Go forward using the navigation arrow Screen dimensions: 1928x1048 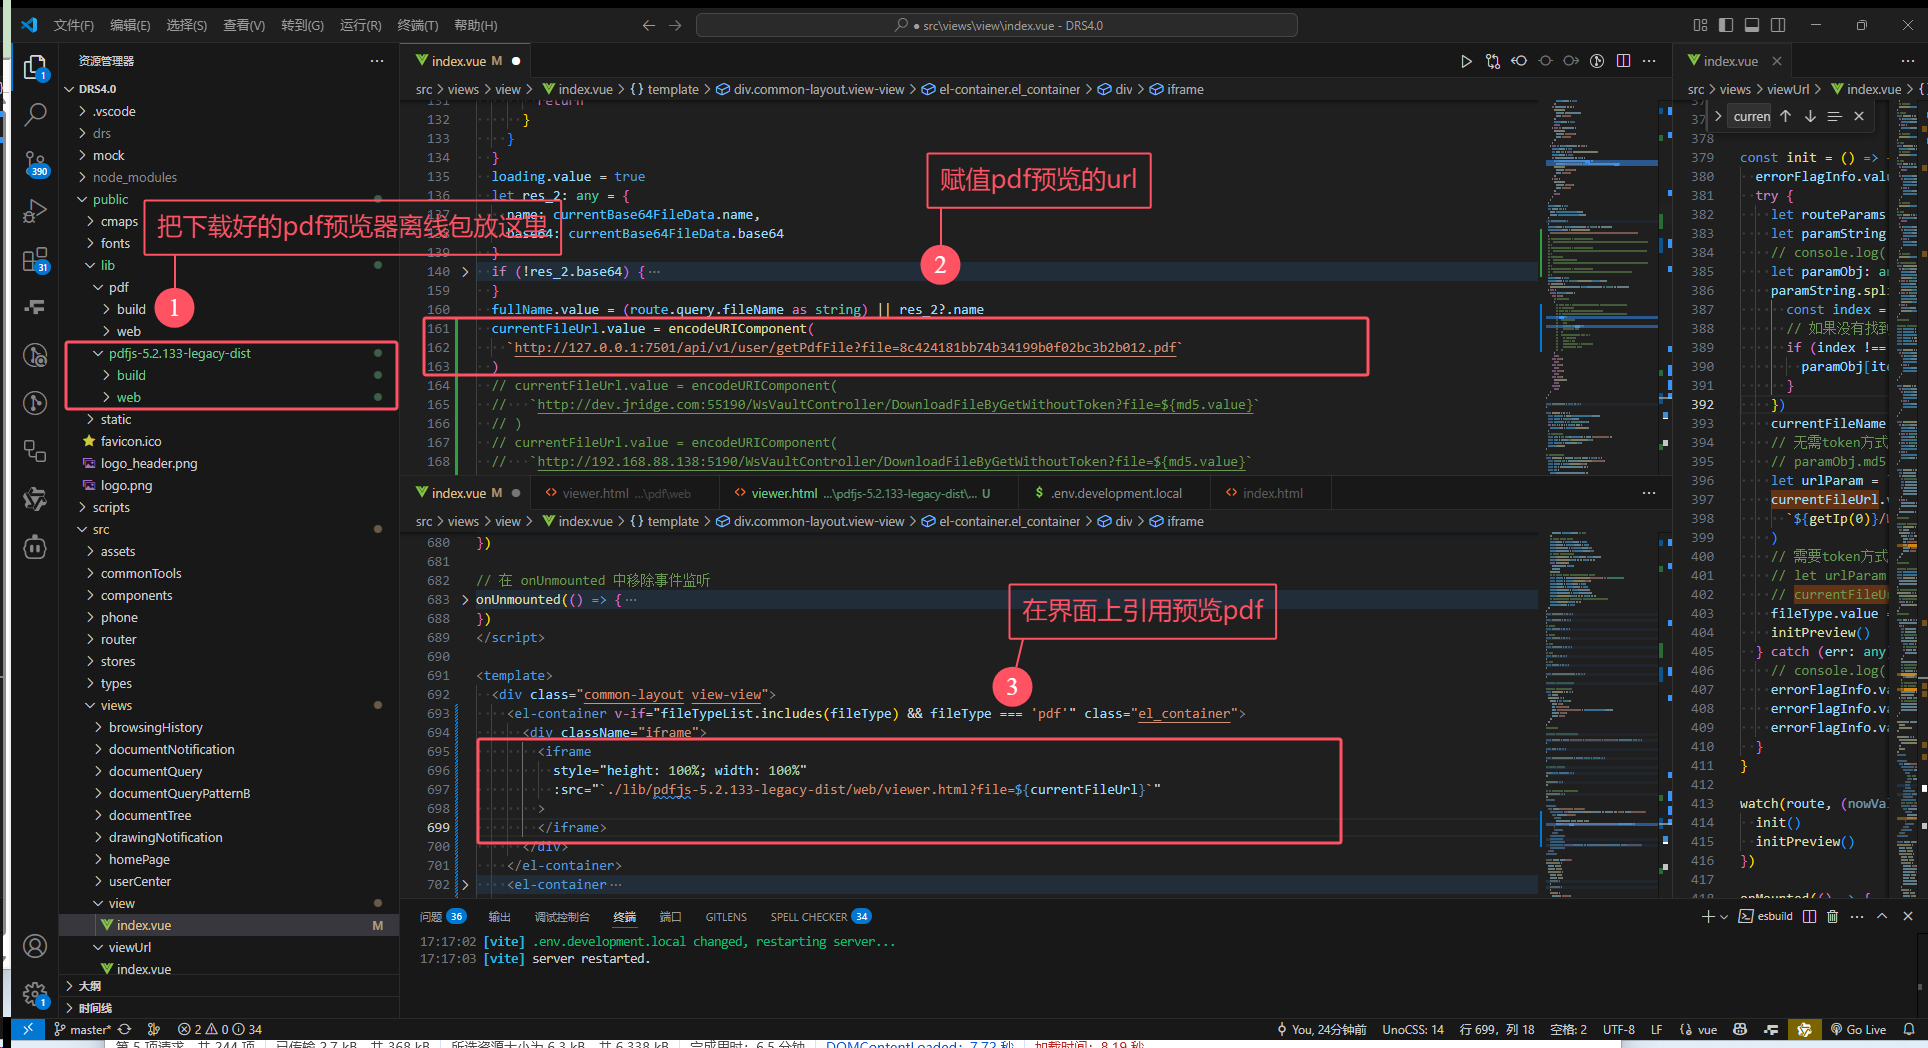[x=675, y=25]
